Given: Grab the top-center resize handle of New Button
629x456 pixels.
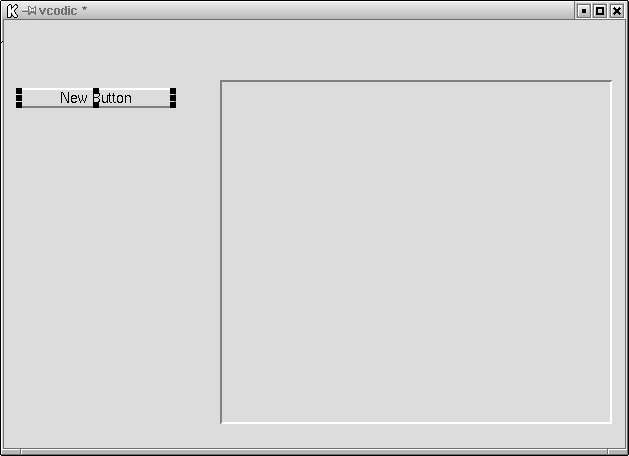Looking at the screenshot, I should point(96,91).
